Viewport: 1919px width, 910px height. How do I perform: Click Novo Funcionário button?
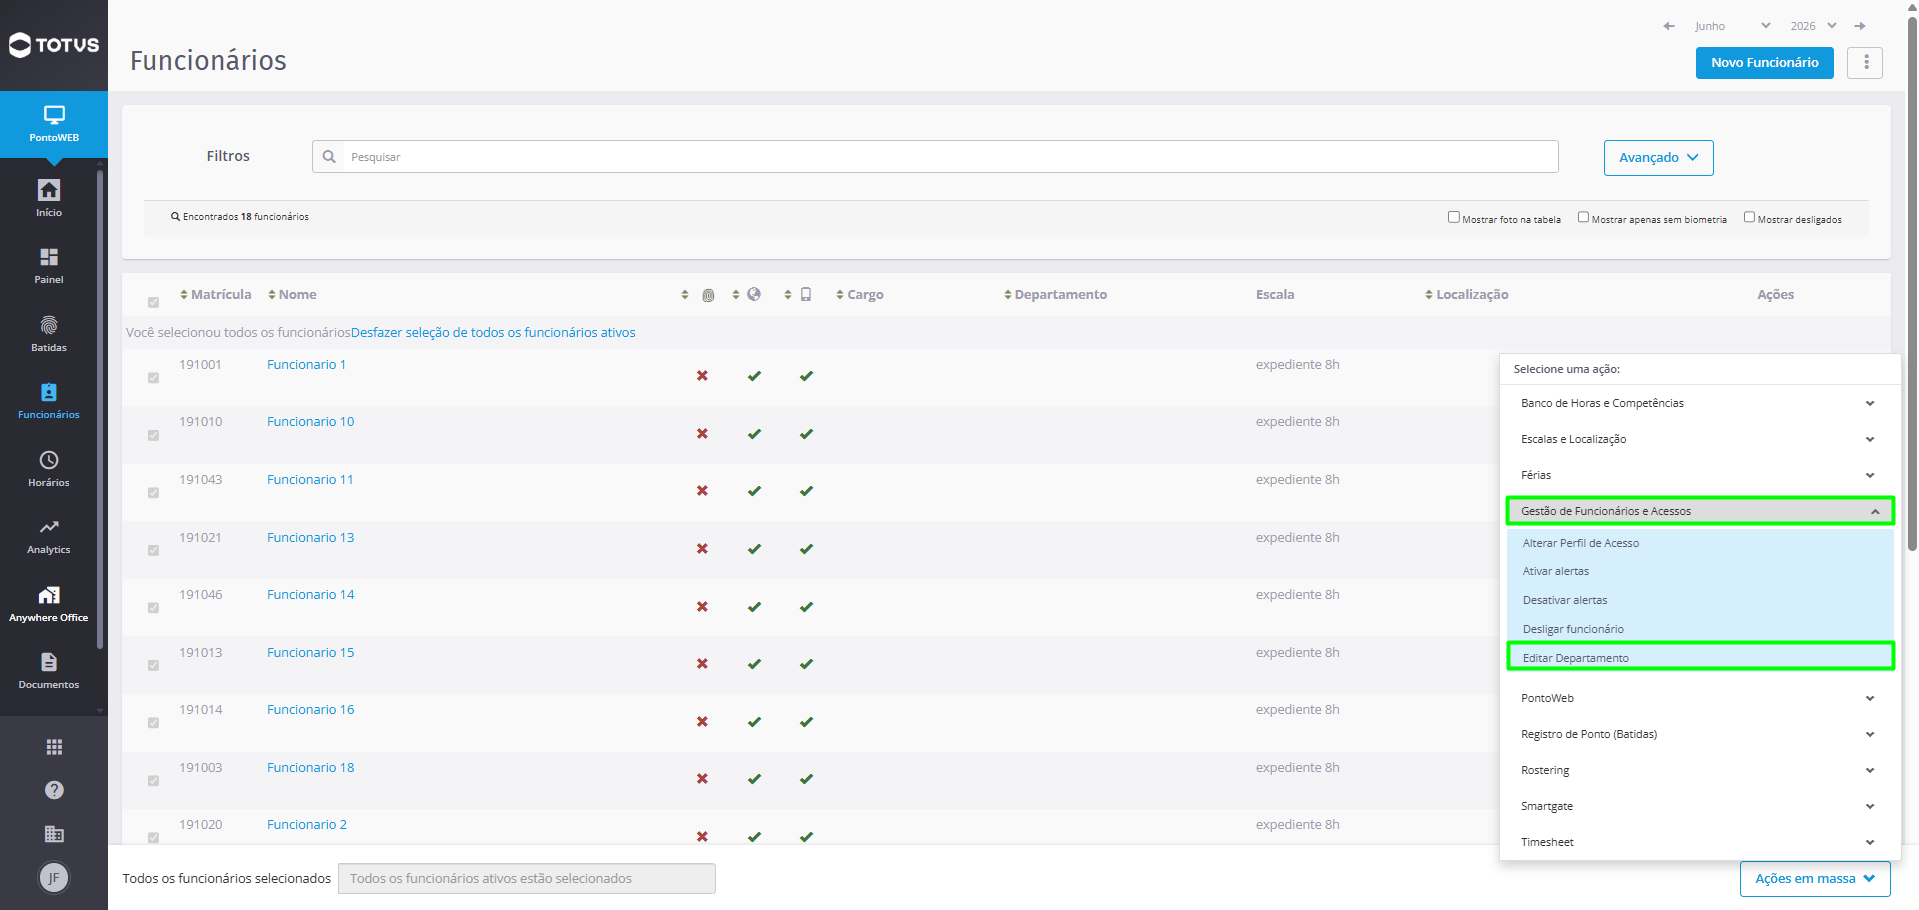pyautogui.click(x=1764, y=62)
